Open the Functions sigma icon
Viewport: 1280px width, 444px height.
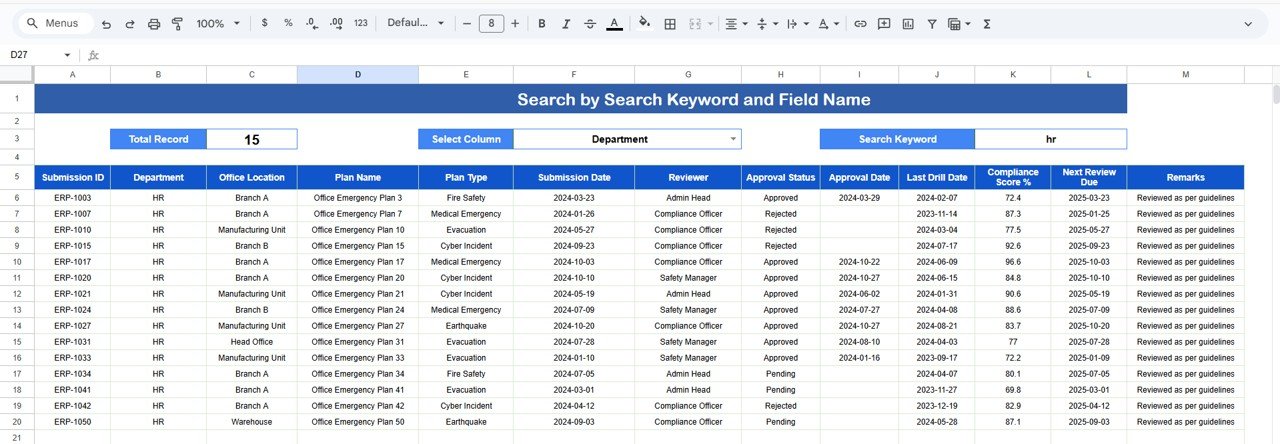[987, 23]
